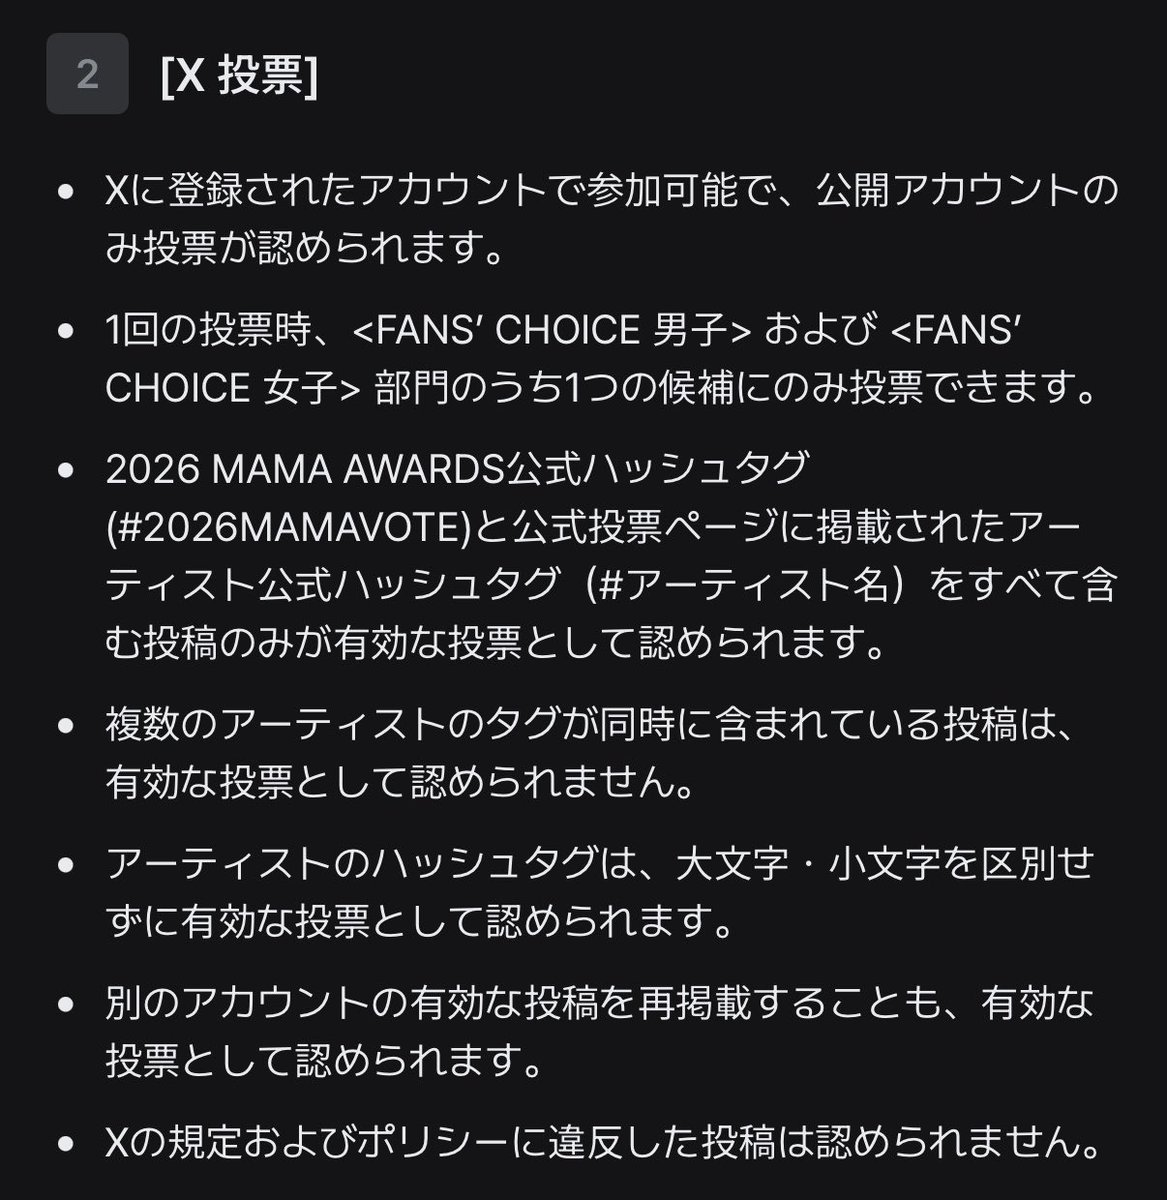Click the text <FANS' CHOICE 男子>
The height and width of the screenshot is (1200, 1167).
[x=551, y=330]
